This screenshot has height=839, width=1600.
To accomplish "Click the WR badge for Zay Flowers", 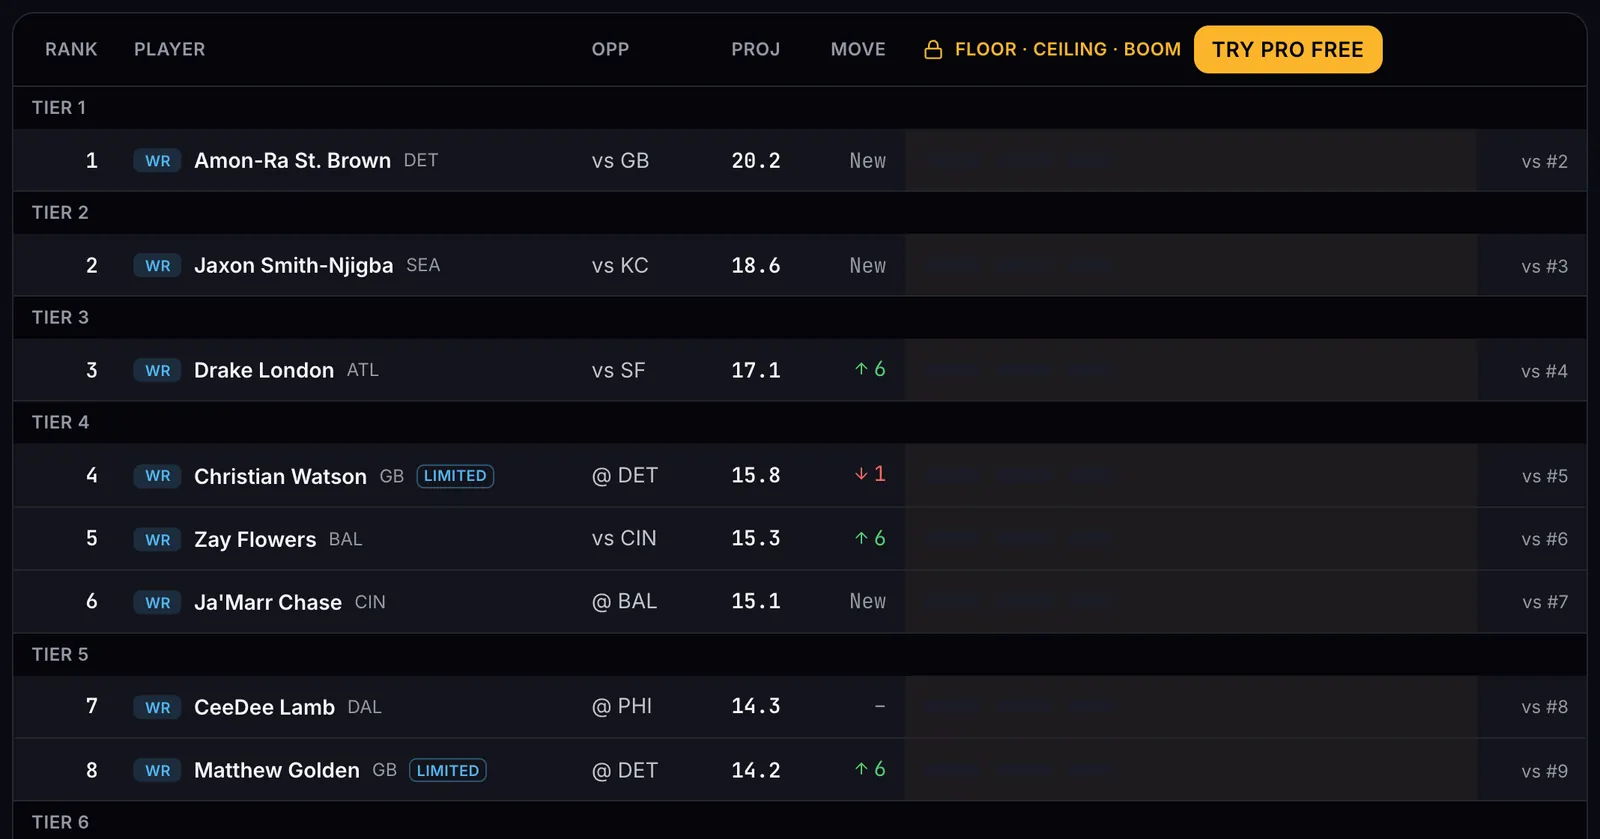I will (157, 540).
